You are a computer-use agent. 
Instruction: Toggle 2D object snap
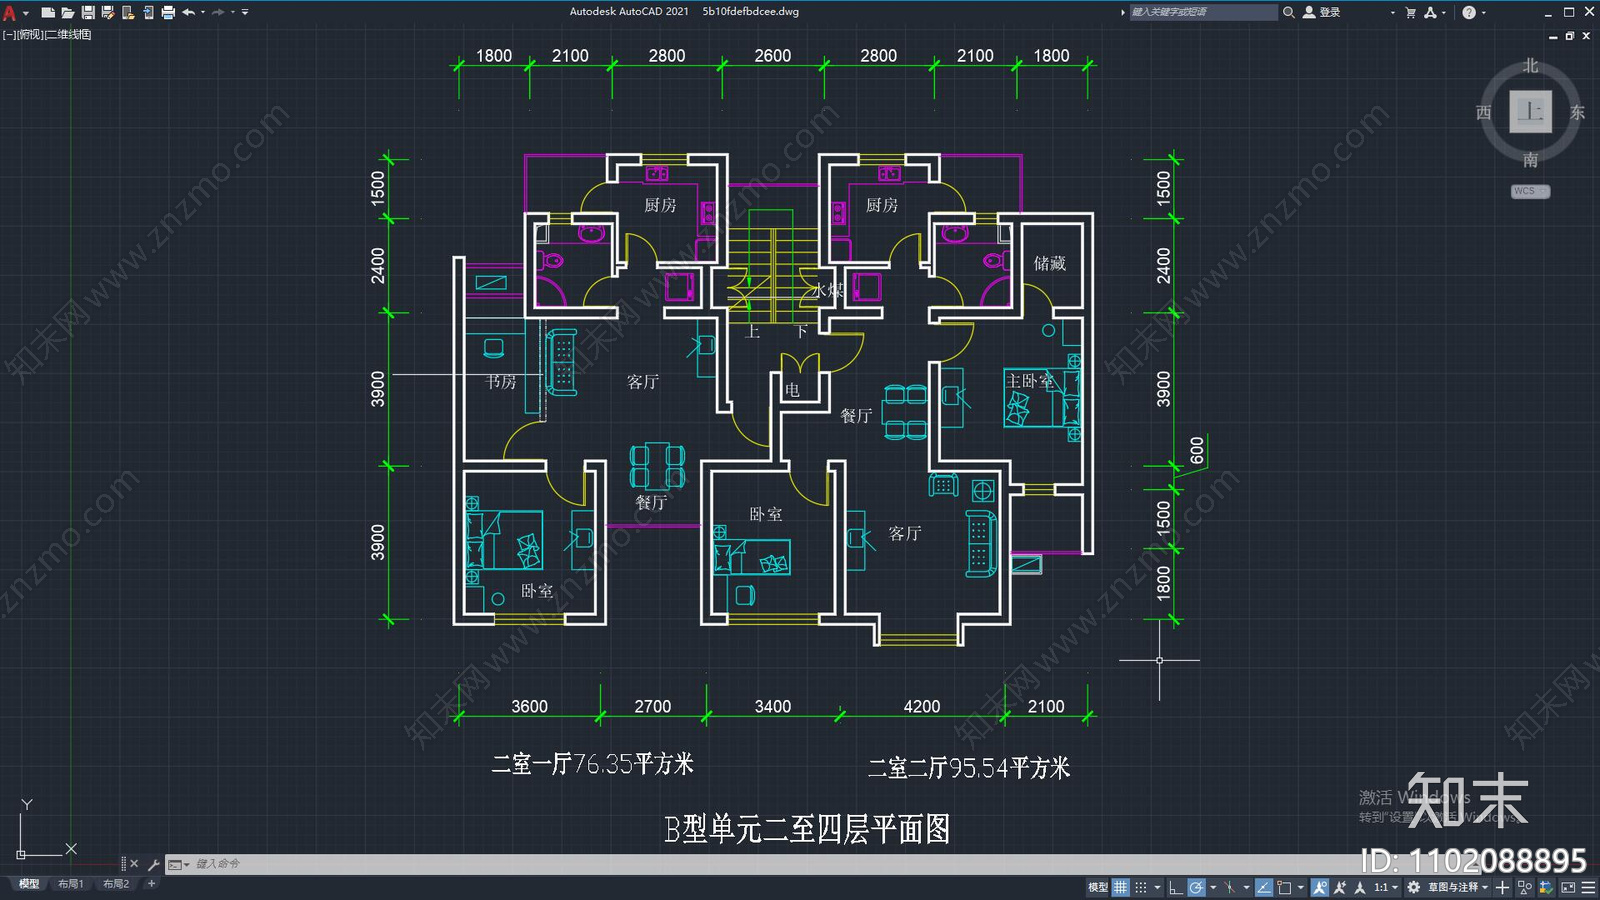pos(1284,887)
